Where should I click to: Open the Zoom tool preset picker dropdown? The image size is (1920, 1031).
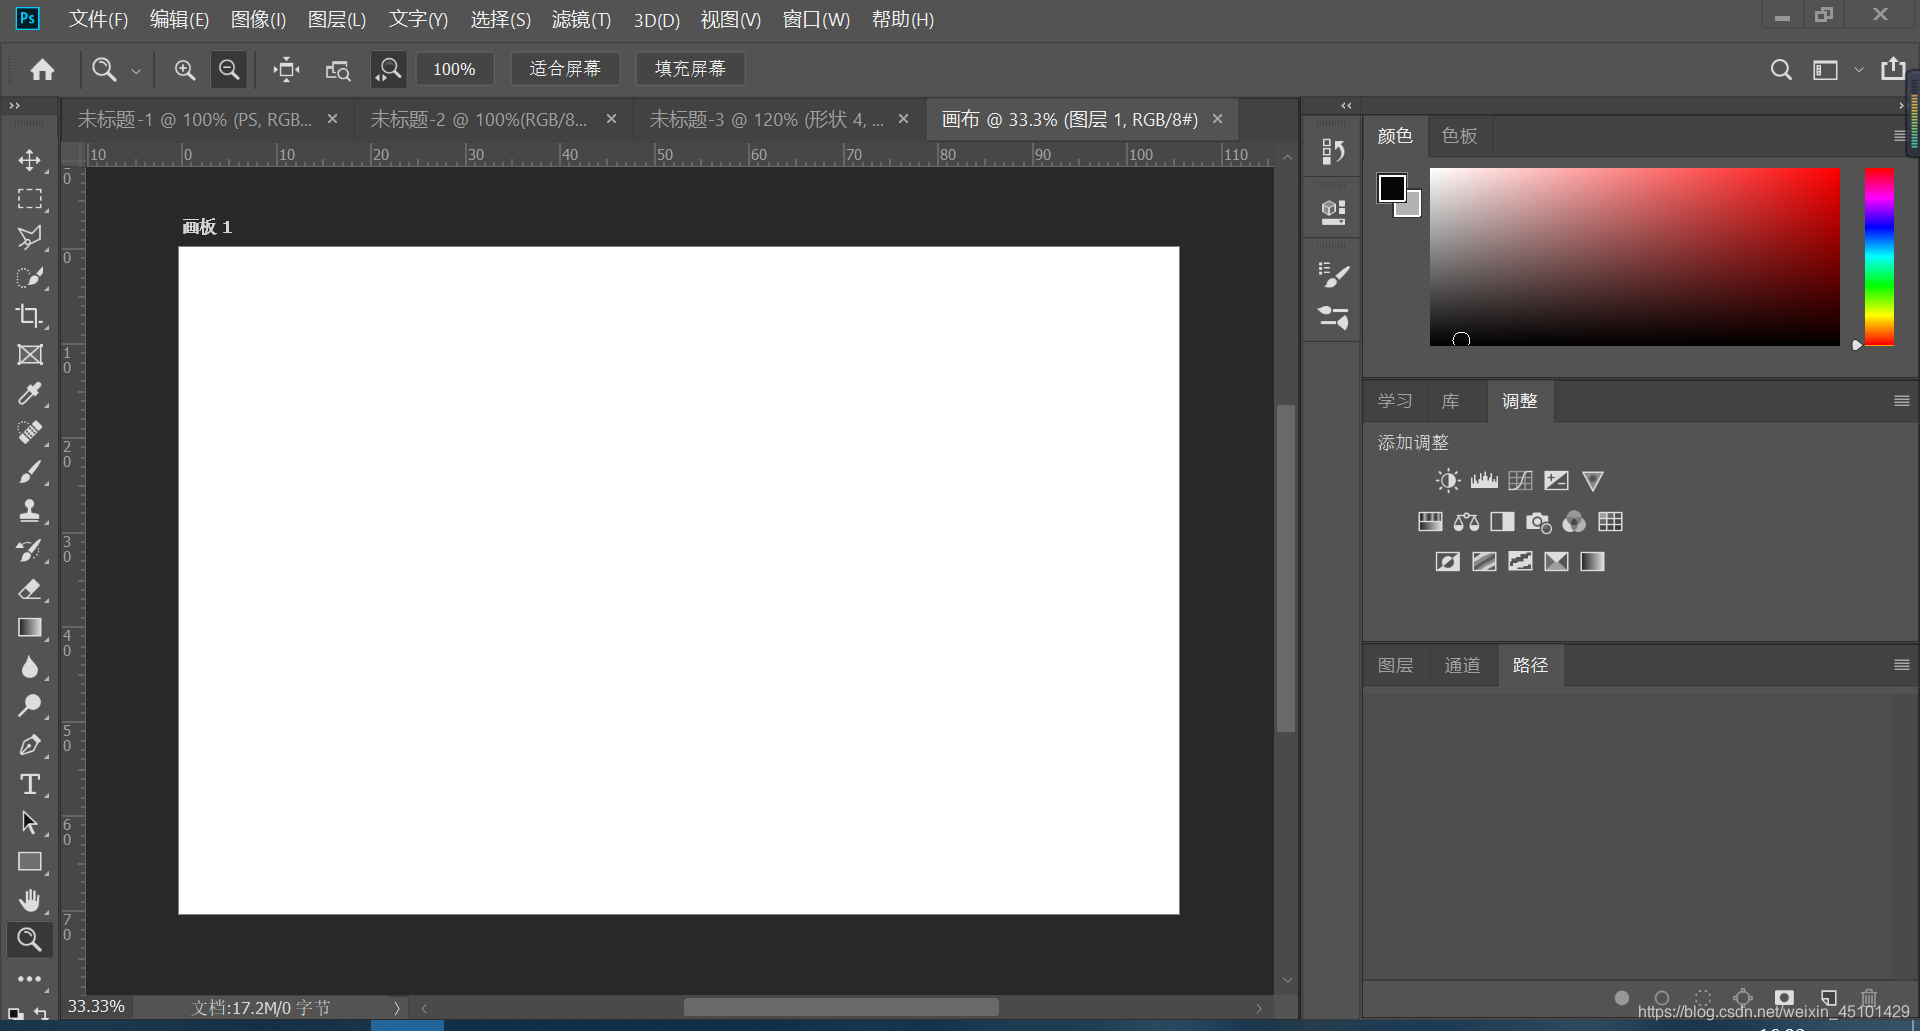pyautogui.click(x=136, y=71)
